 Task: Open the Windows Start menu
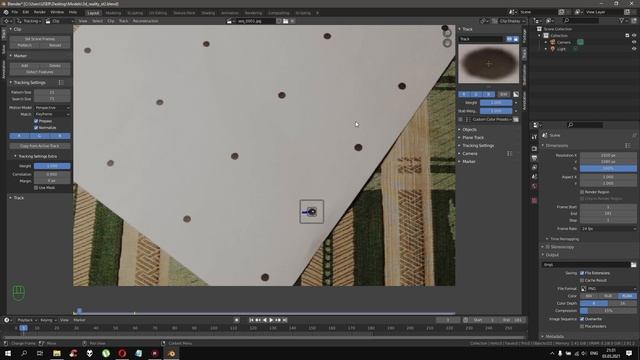click(x=8, y=353)
